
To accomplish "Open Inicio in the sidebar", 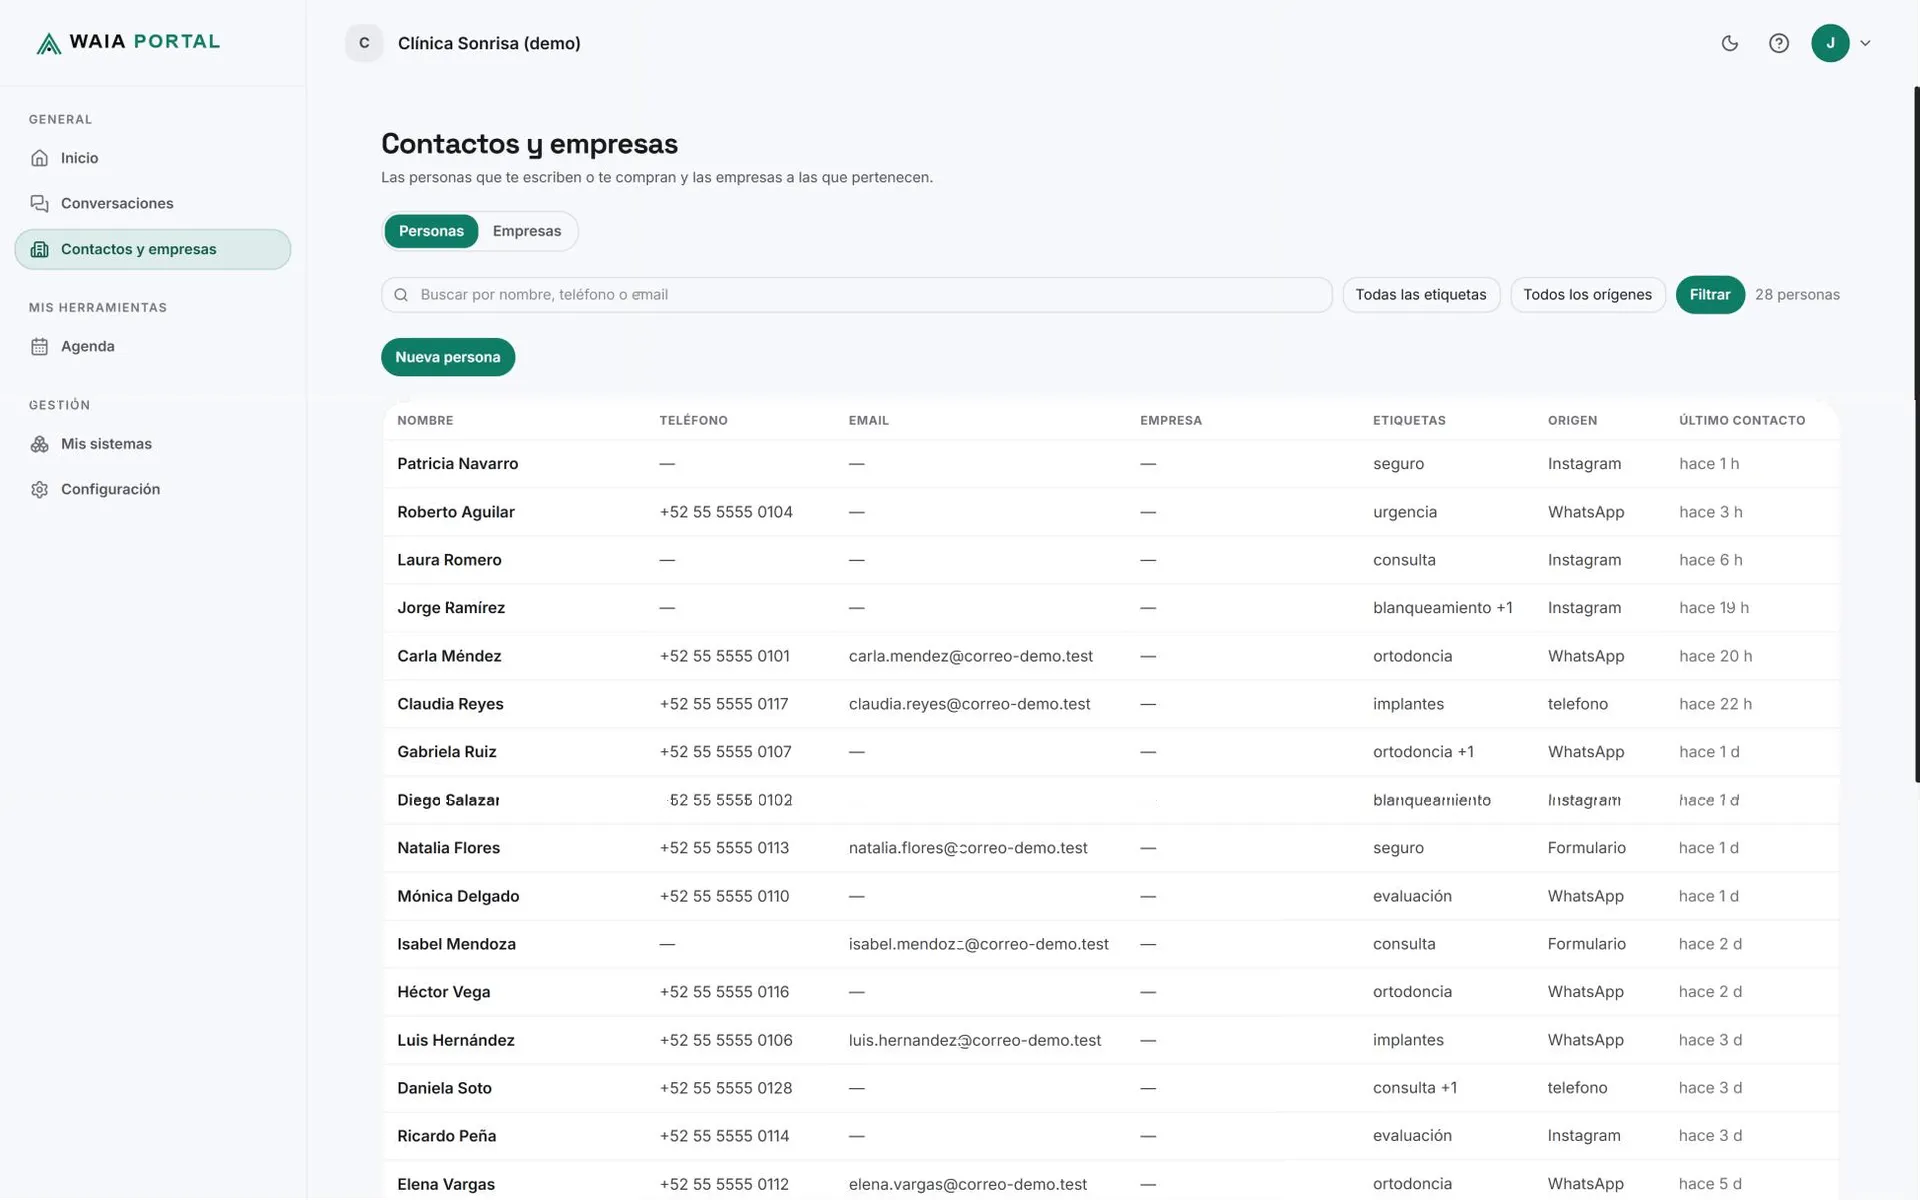I will [153, 158].
